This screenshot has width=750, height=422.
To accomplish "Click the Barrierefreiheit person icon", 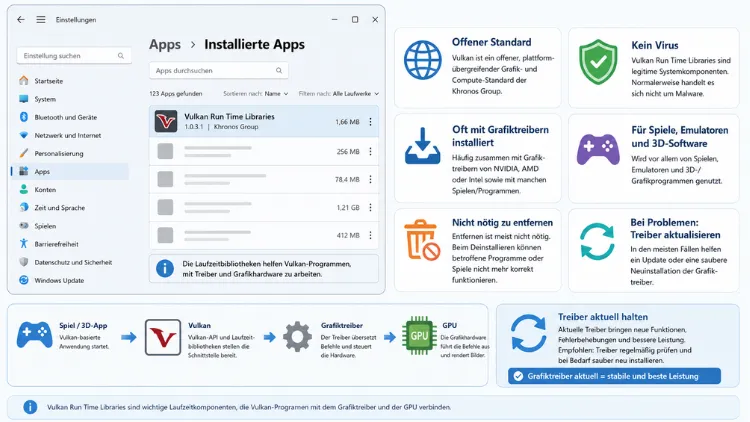I will [x=23, y=244].
